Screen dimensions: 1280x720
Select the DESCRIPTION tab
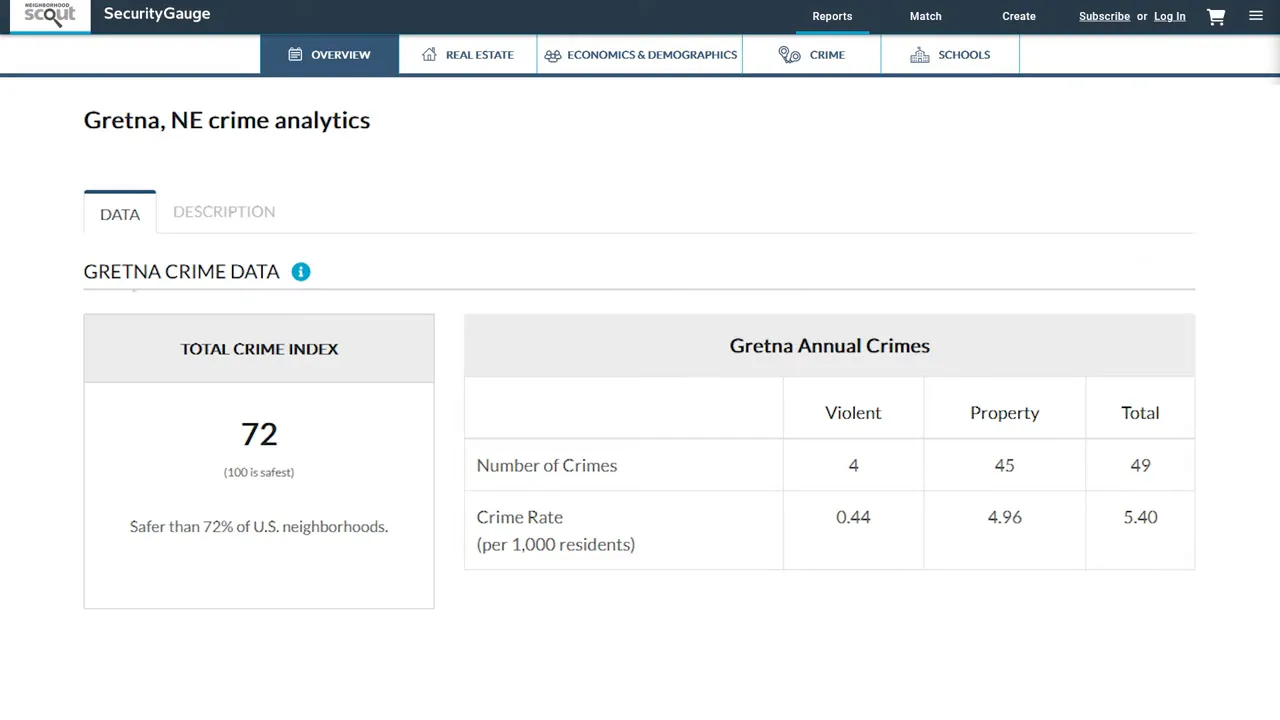[224, 212]
